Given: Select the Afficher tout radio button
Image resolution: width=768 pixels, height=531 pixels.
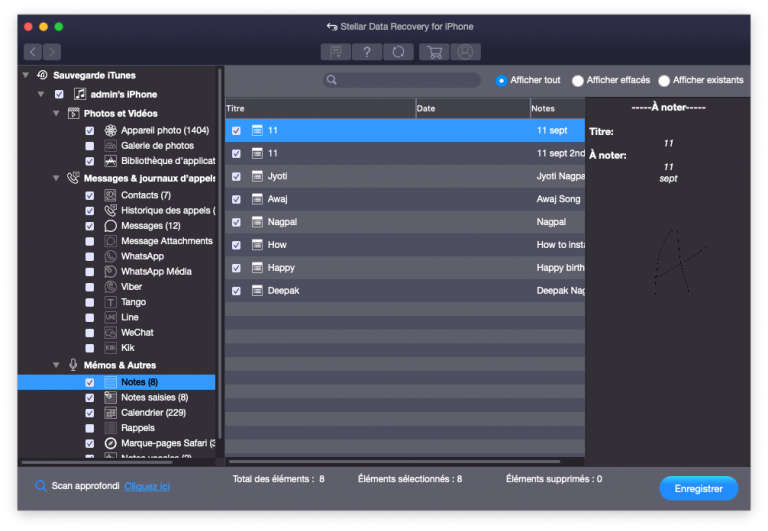Looking at the screenshot, I should [x=501, y=80].
